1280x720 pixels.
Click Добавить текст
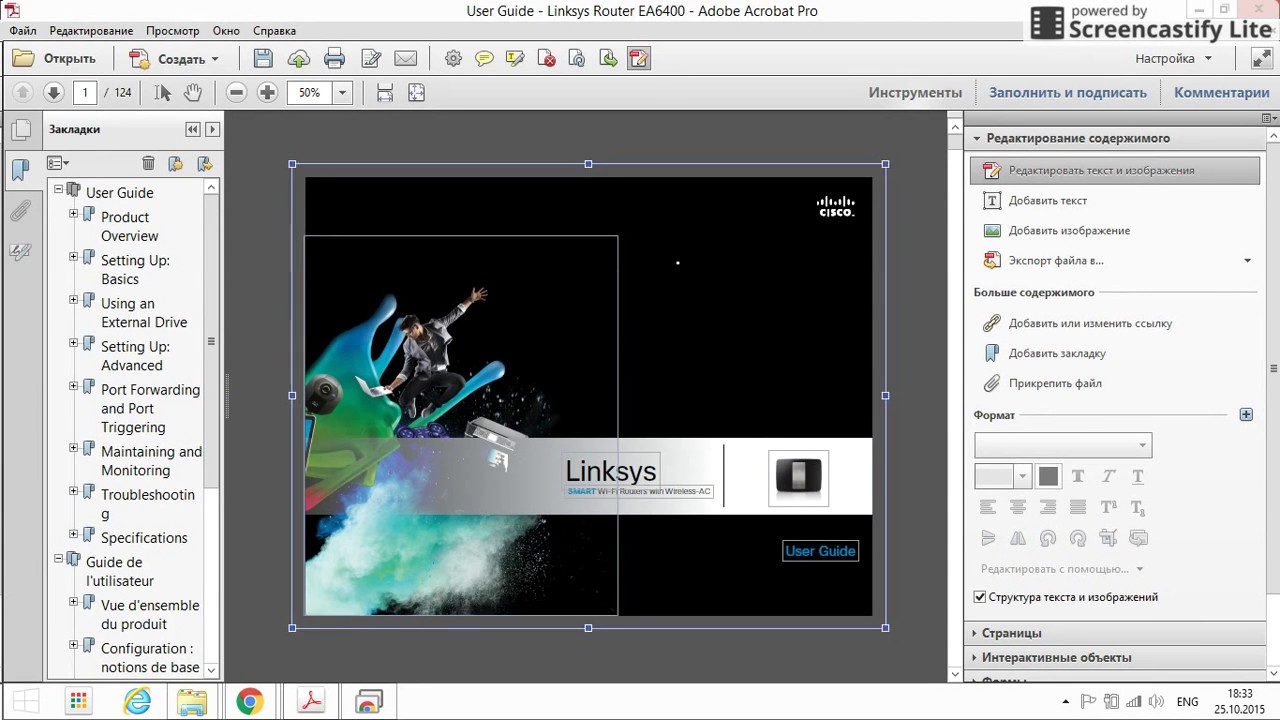pos(1047,200)
